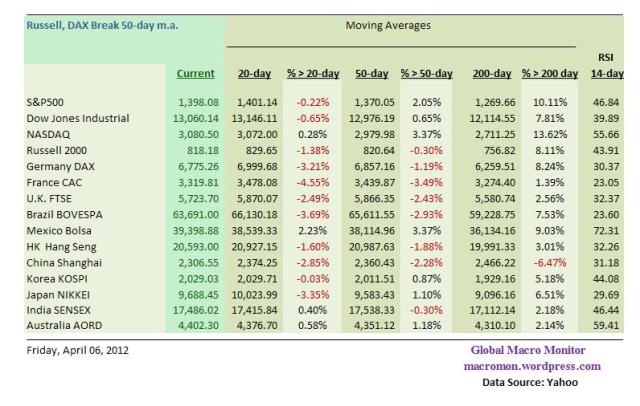Click the Global Macro Monitor text
Image resolution: width=640 pixels, height=406 pixels.
[x=528, y=351]
